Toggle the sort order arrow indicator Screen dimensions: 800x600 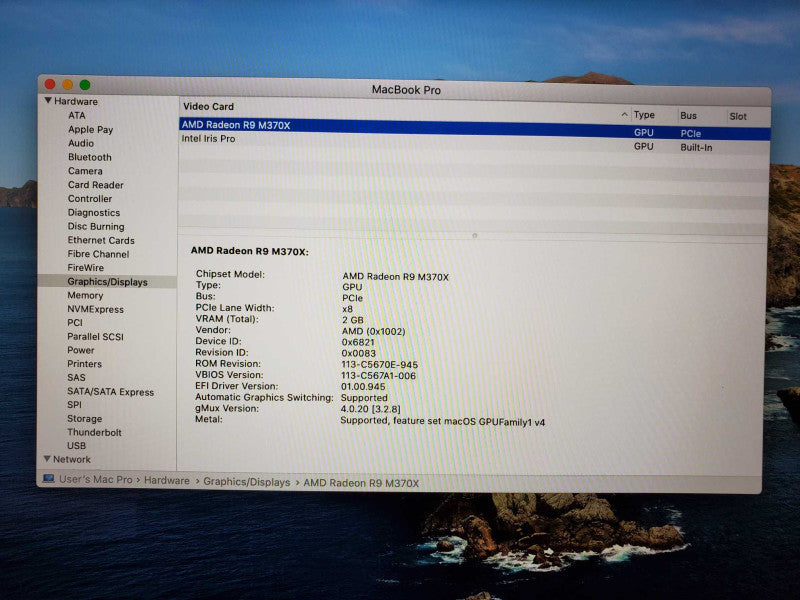(624, 114)
